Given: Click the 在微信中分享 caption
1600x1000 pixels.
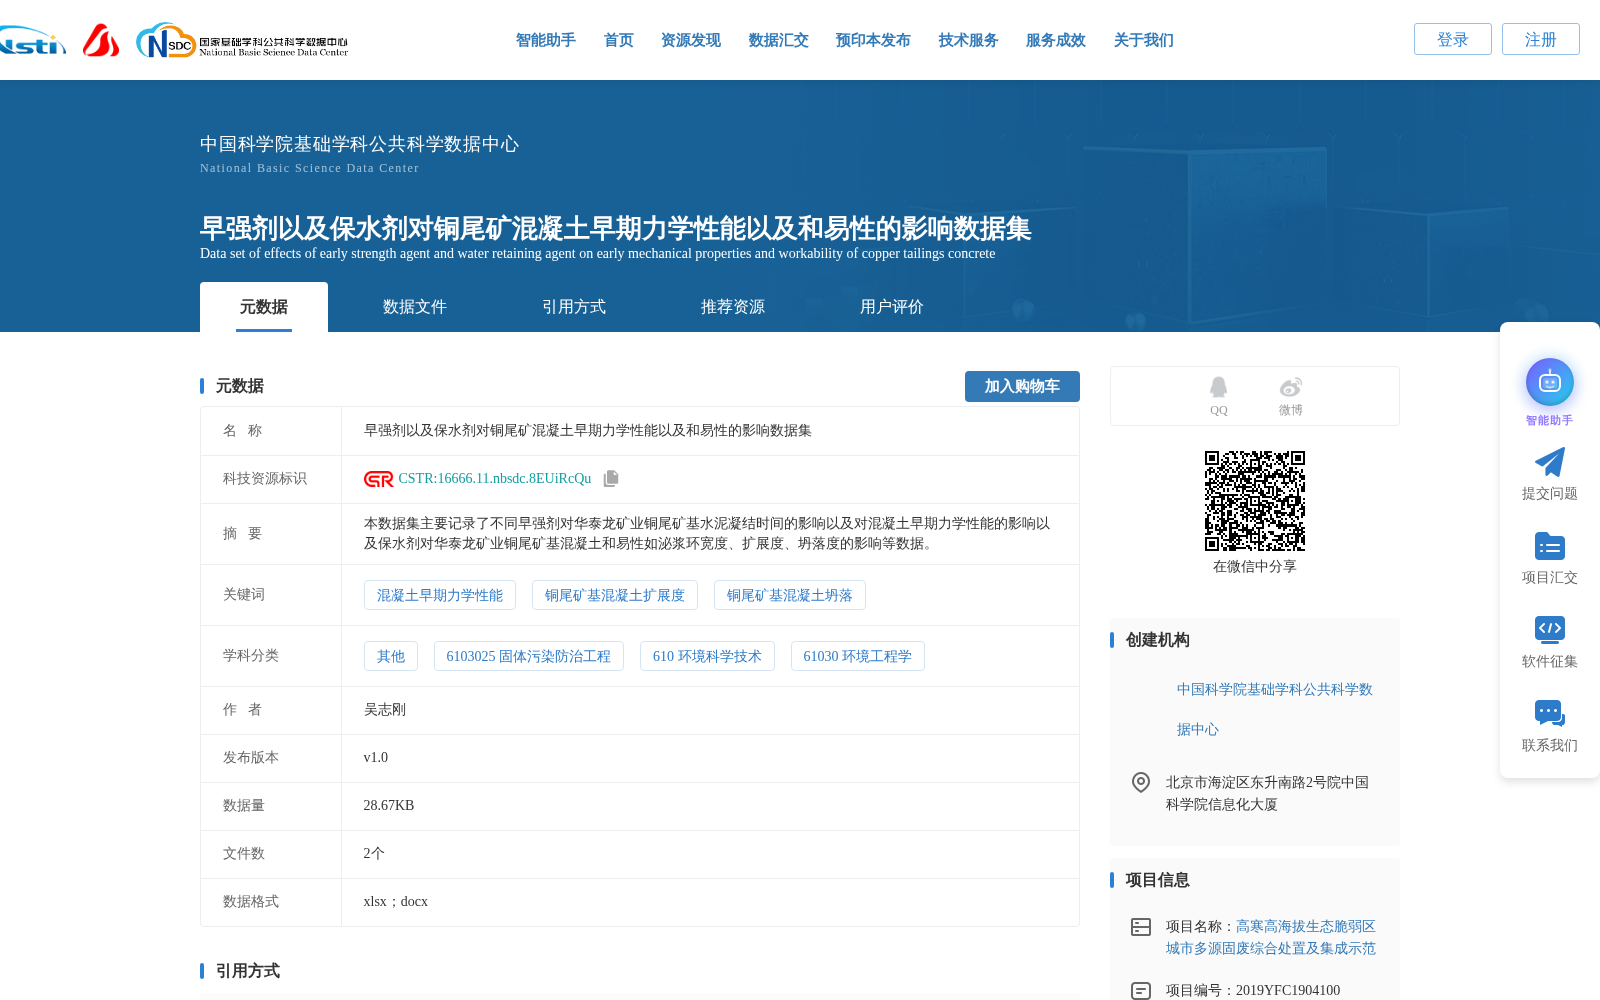Looking at the screenshot, I should (1254, 567).
